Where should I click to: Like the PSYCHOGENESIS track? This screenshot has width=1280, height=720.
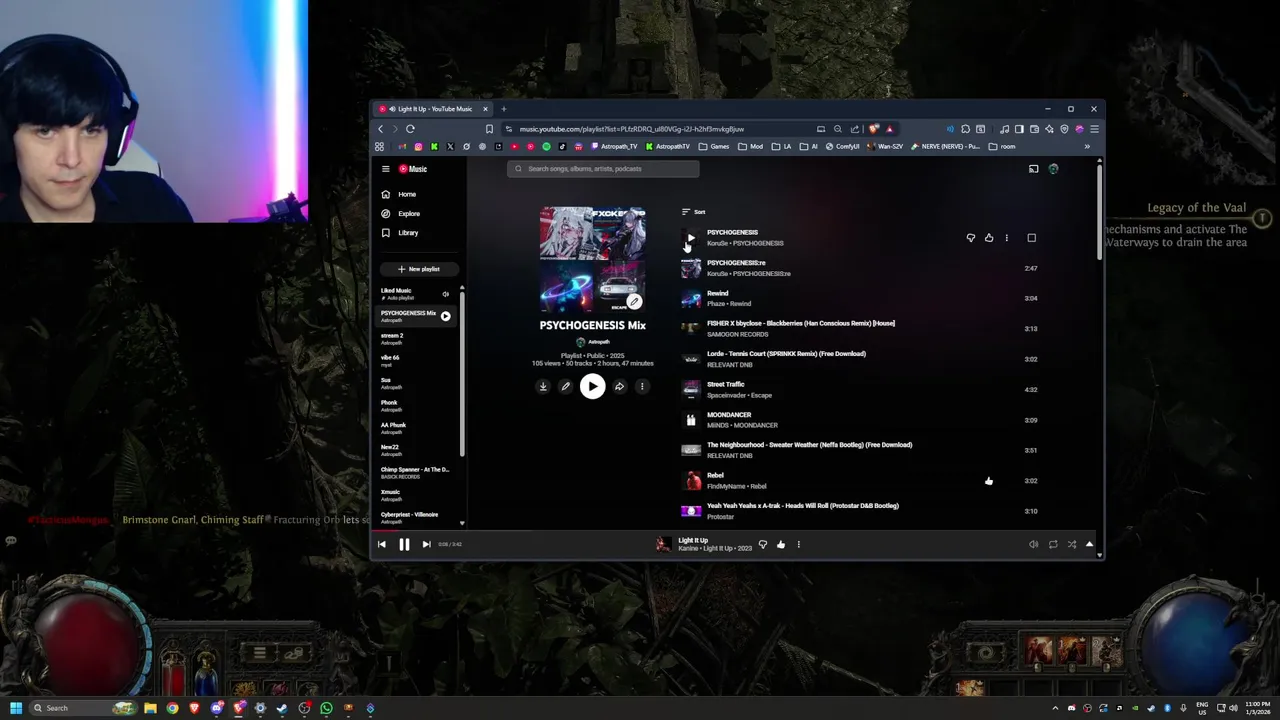[989, 238]
